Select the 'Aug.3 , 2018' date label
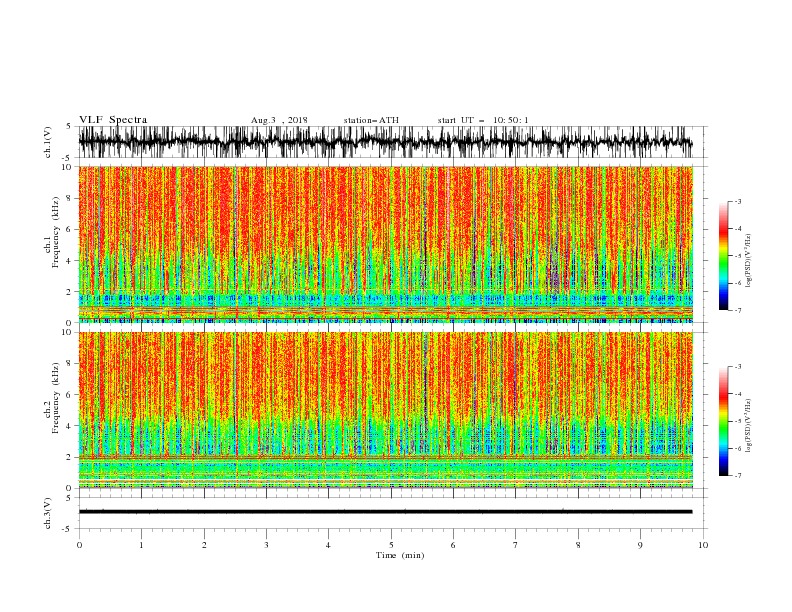This screenshot has width=792, height=612. tap(279, 120)
